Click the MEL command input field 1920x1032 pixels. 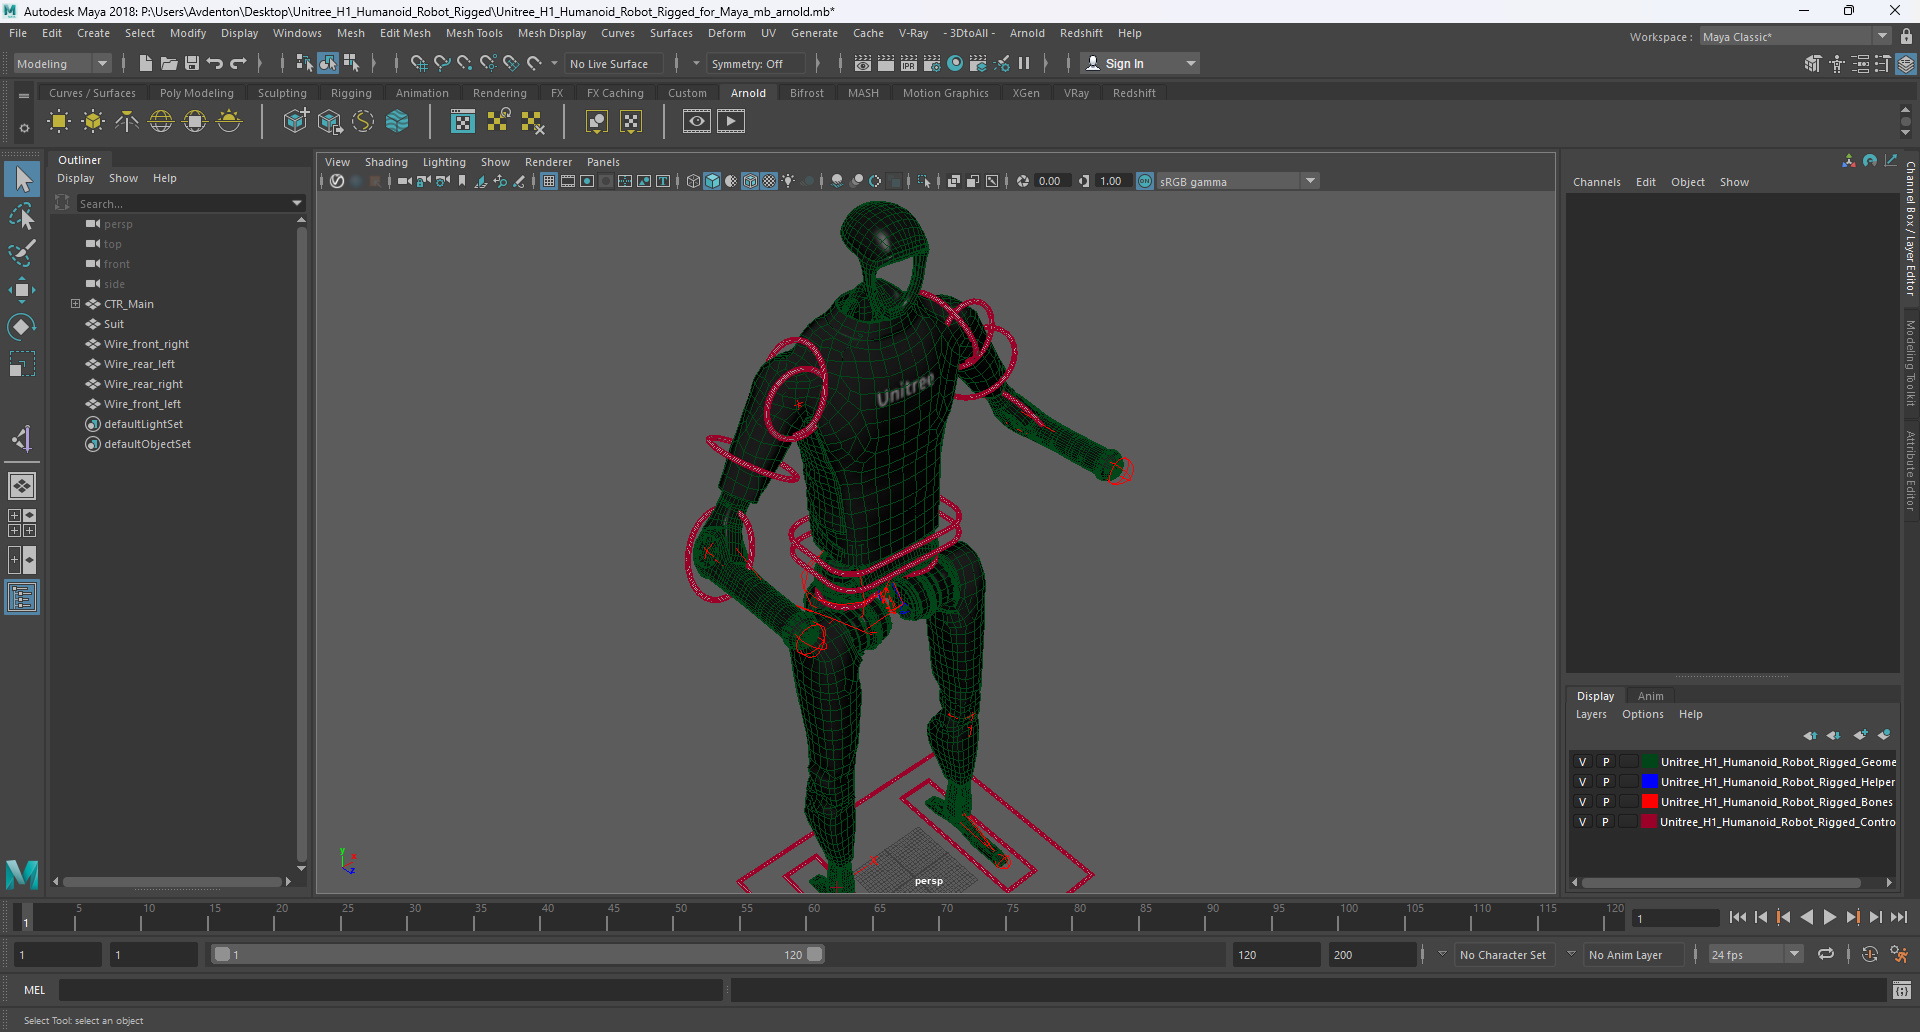pyautogui.click(x=390, y=990)
